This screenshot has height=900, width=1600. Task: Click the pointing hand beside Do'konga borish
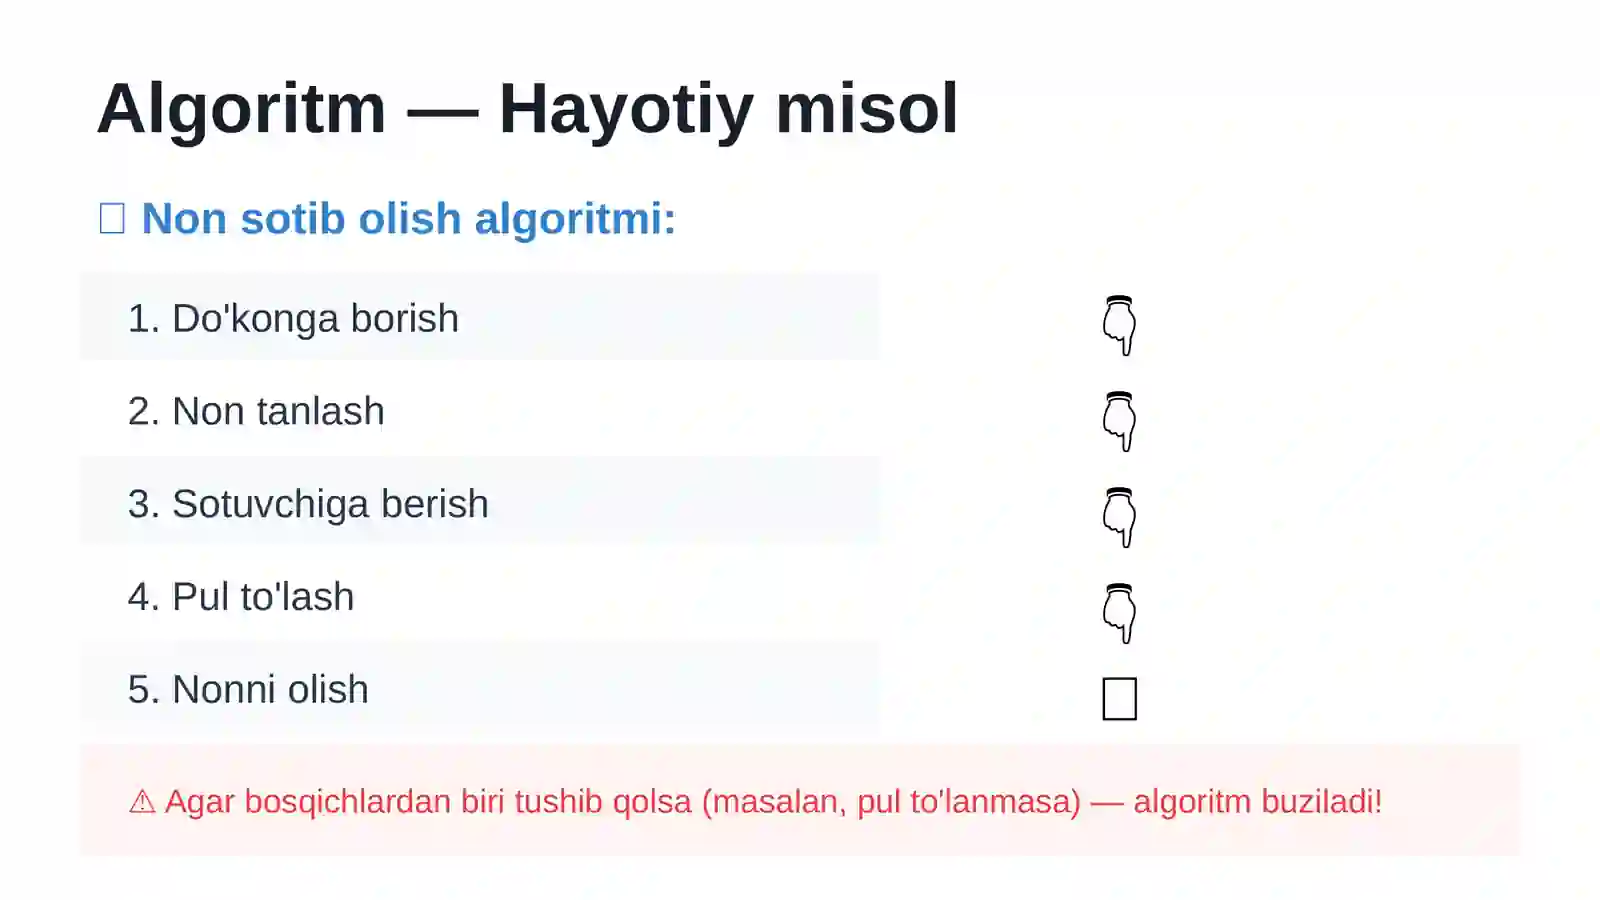click(1119, 325)
